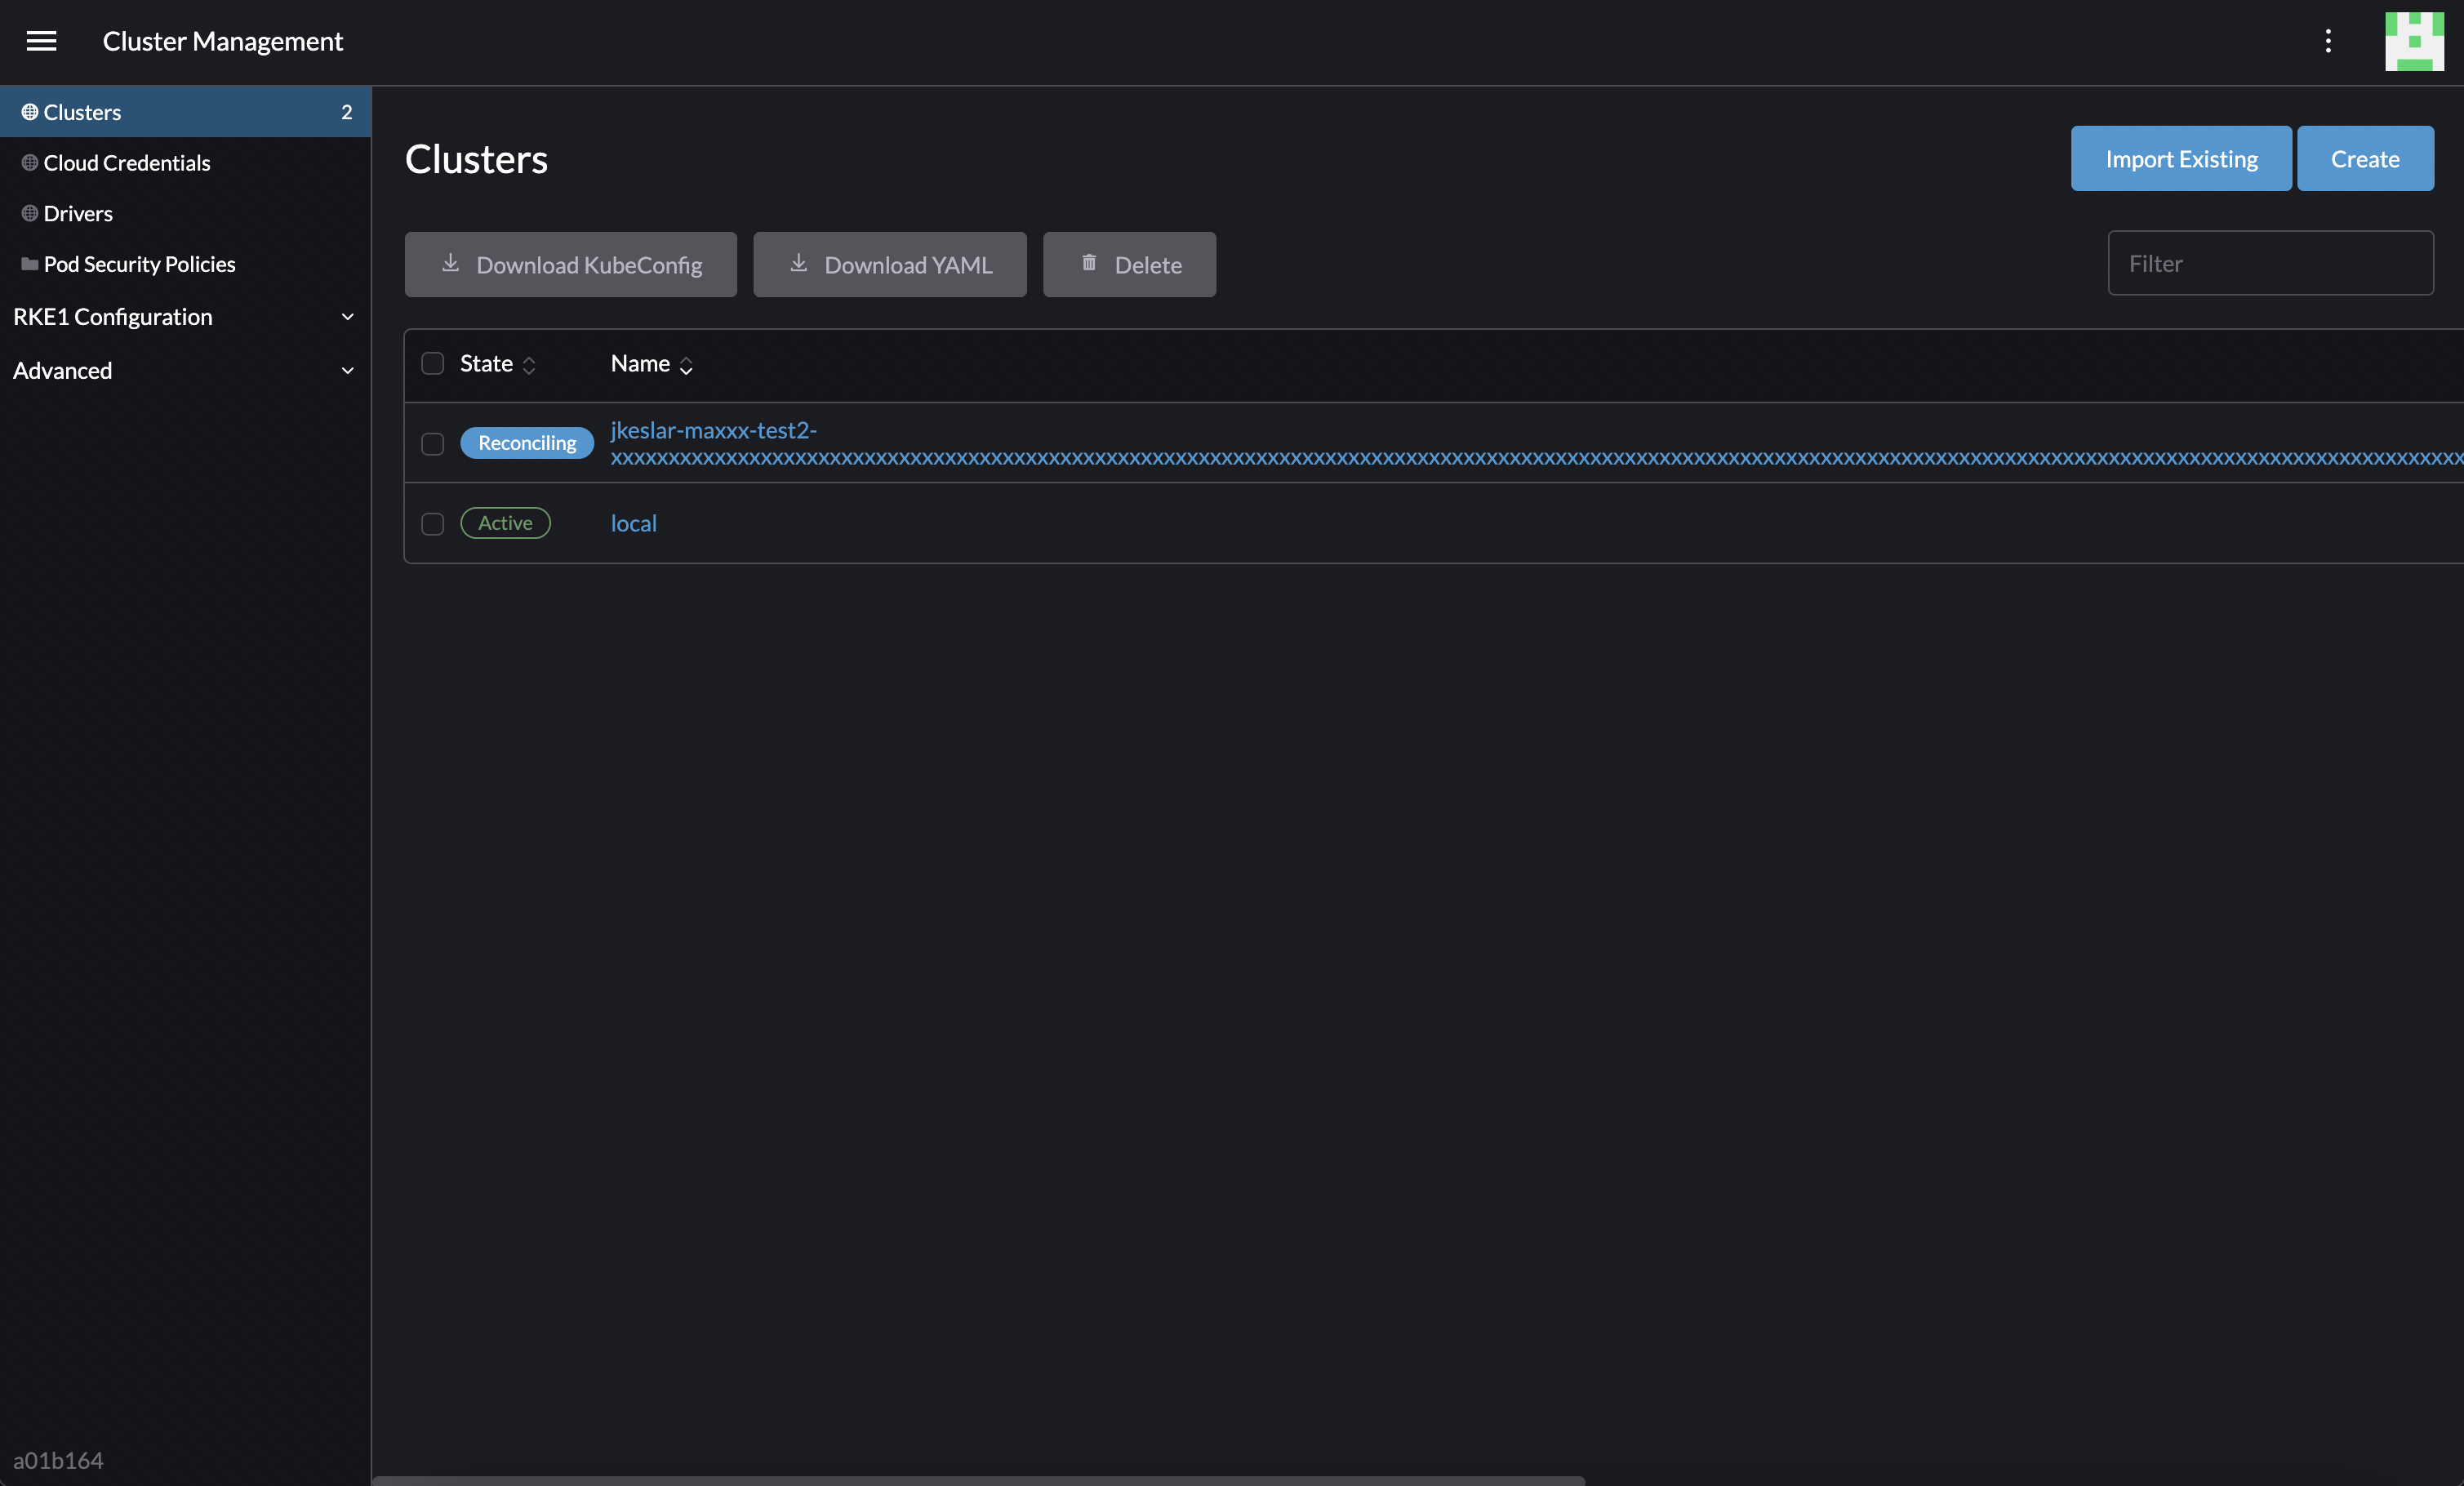The image size is (2464, 1486).
Task: Click the download icon on Download KubeConfig
Action: (451, 263)
